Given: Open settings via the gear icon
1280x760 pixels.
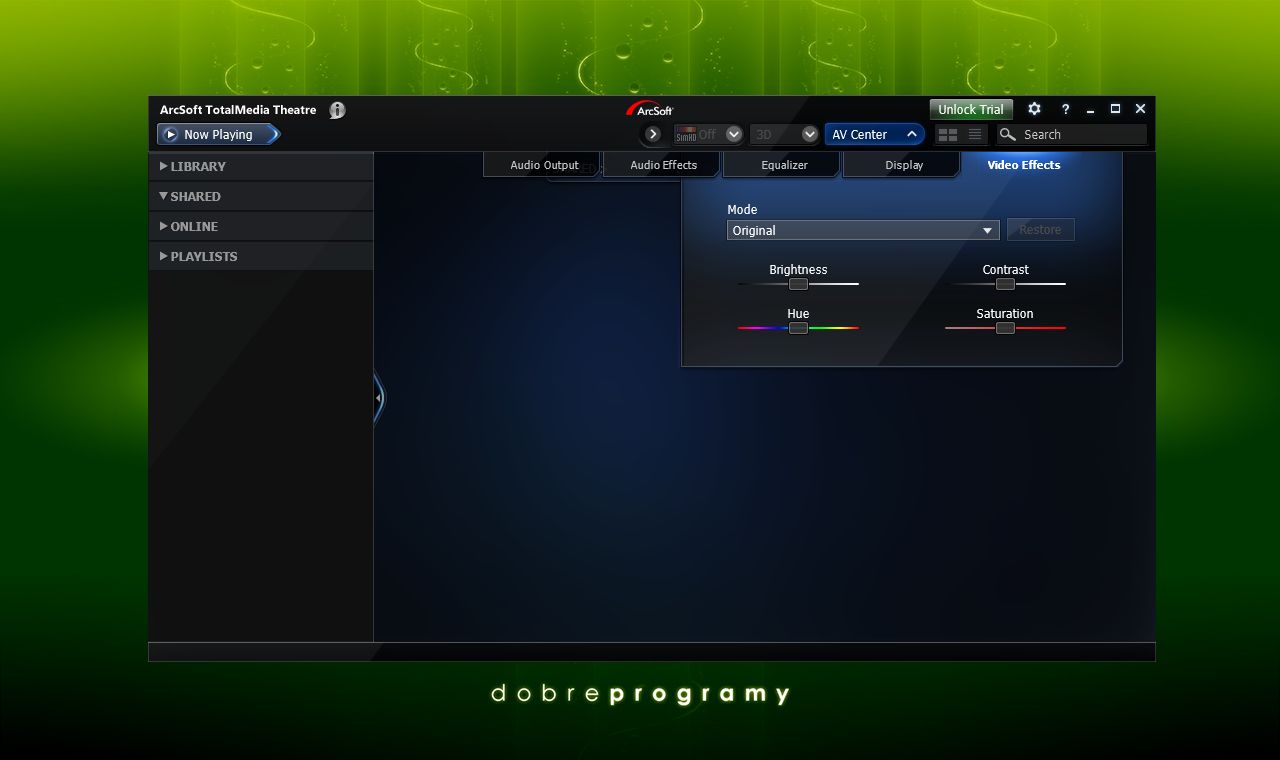Looking at the screenshot, I should pos(1035,109).
